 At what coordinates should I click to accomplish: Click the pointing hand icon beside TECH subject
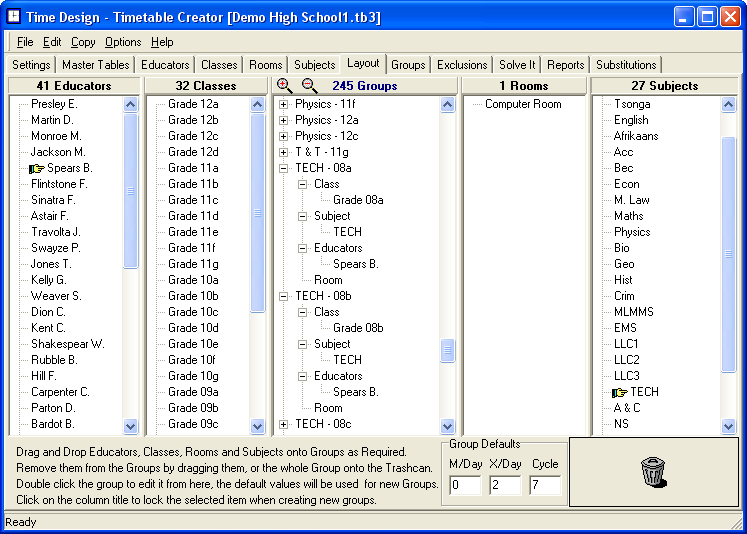(620, 392)
